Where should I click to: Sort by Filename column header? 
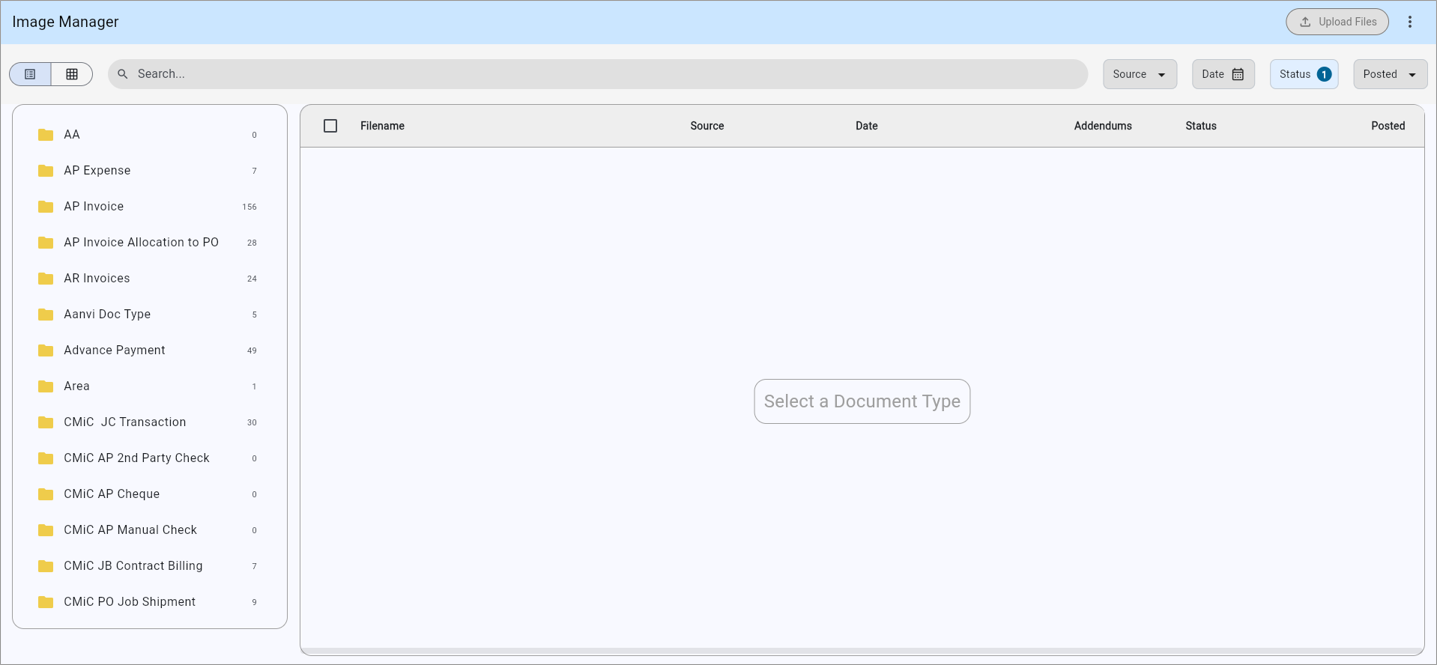pos(382,126)
